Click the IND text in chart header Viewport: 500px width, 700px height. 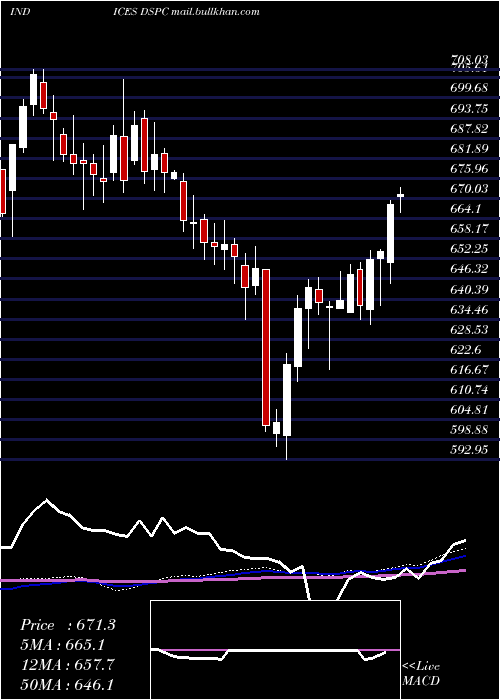[x=20, y=11]
